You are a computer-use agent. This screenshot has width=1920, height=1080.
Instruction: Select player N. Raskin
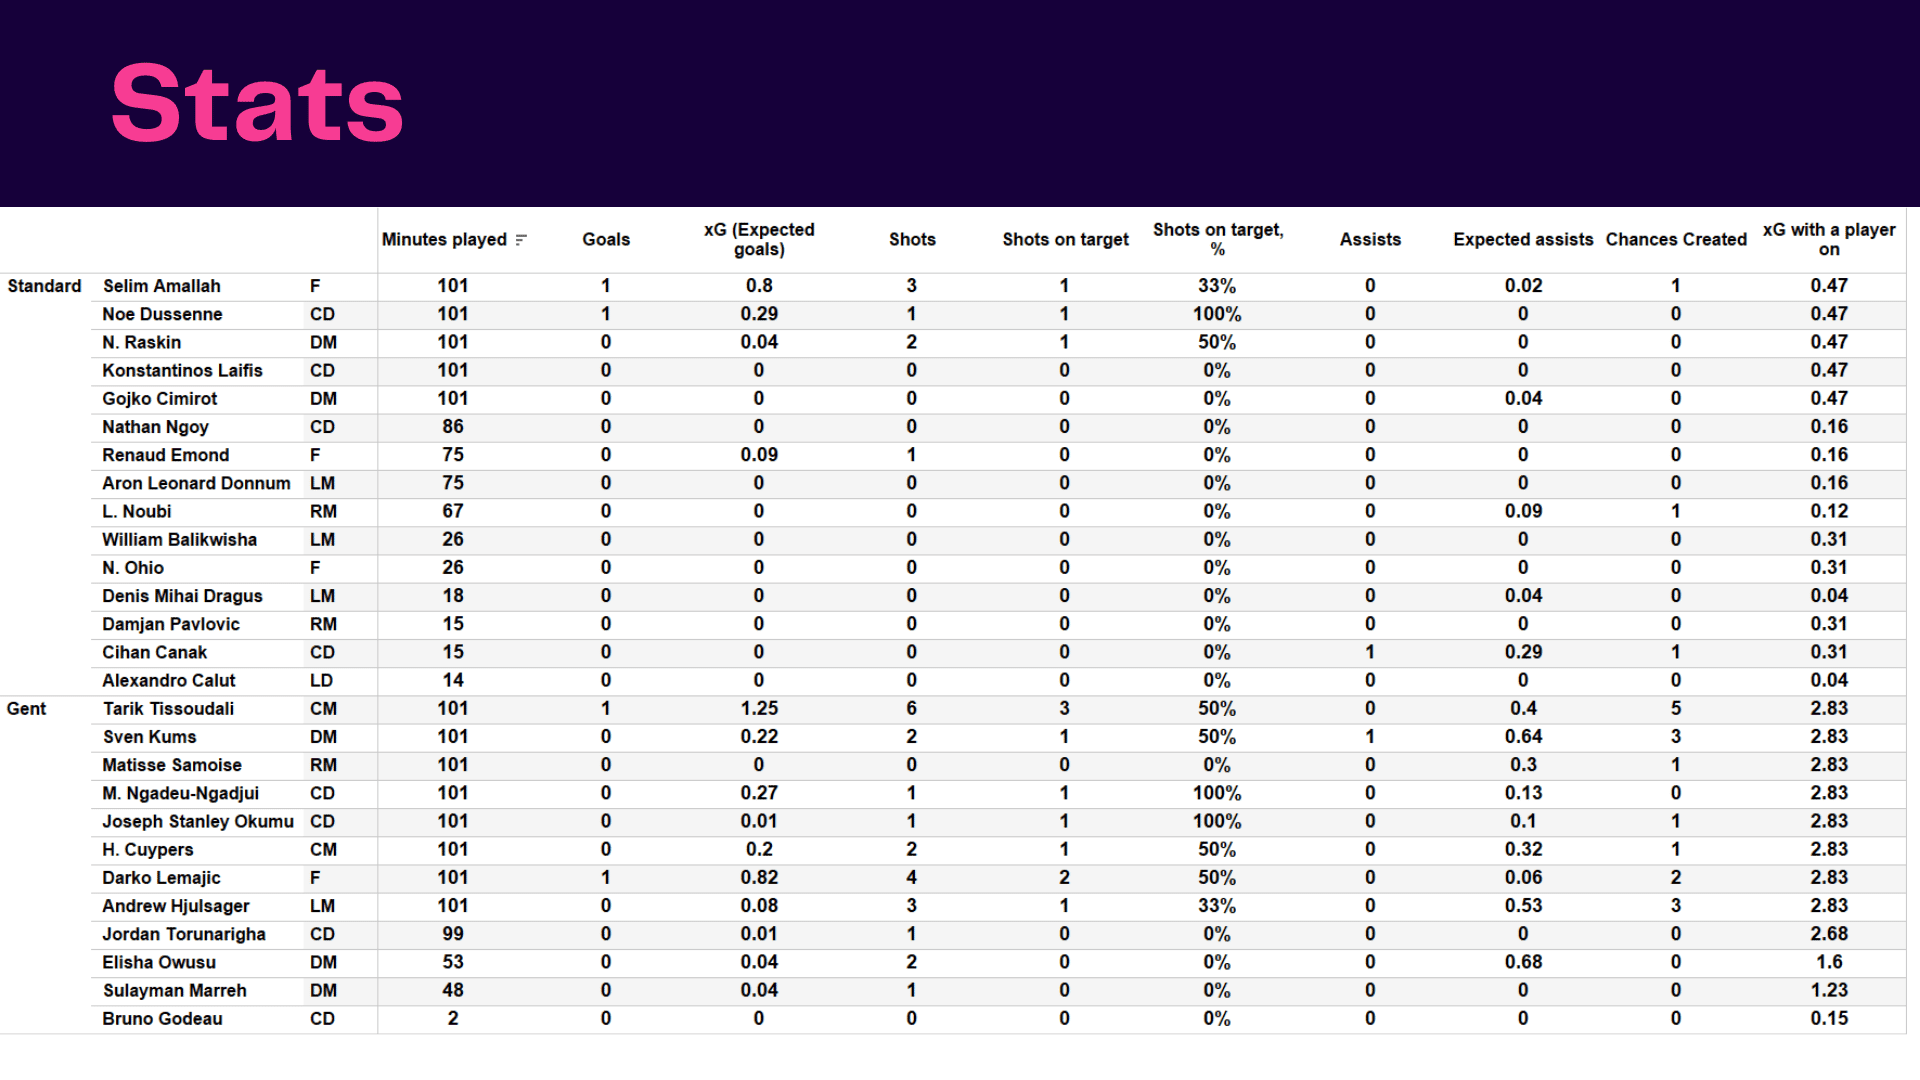click(141, 342)
